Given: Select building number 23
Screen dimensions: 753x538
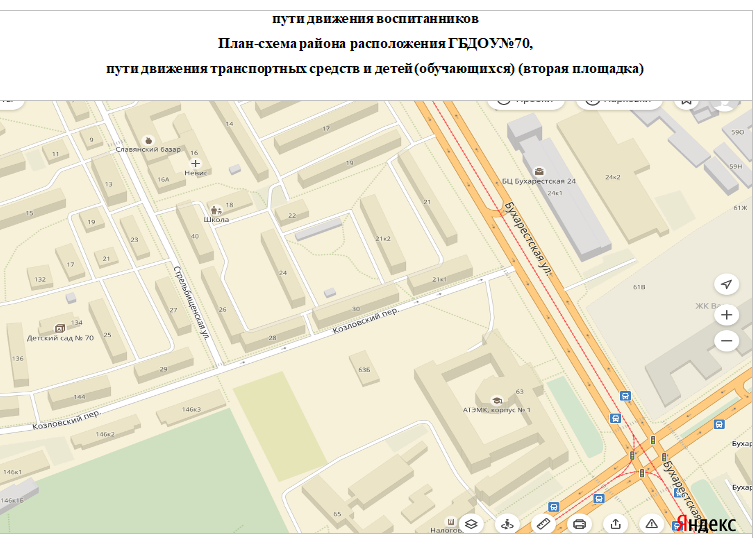Looking at the screenshot, I should point(134,239).
